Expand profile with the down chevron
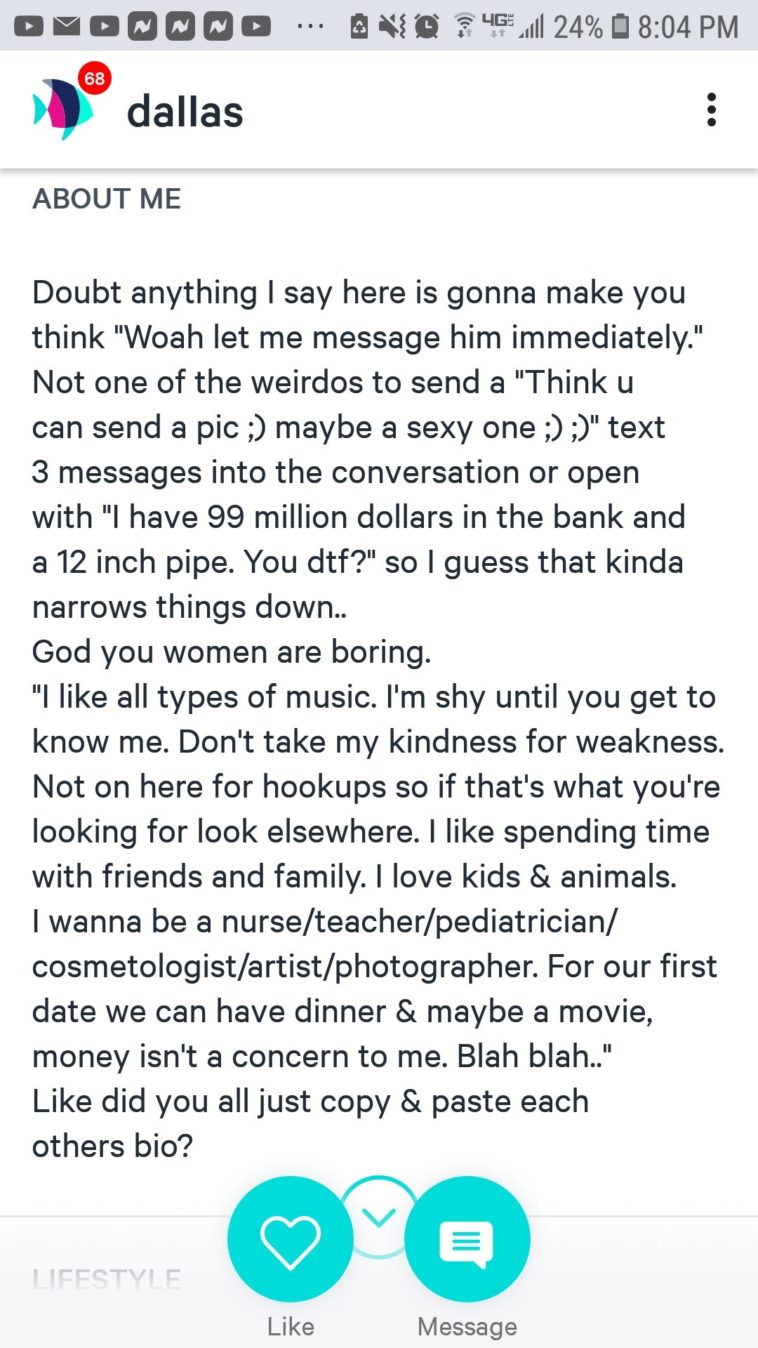The width and height of the screenshot is (758, 1348). [x=378, y=1216]
